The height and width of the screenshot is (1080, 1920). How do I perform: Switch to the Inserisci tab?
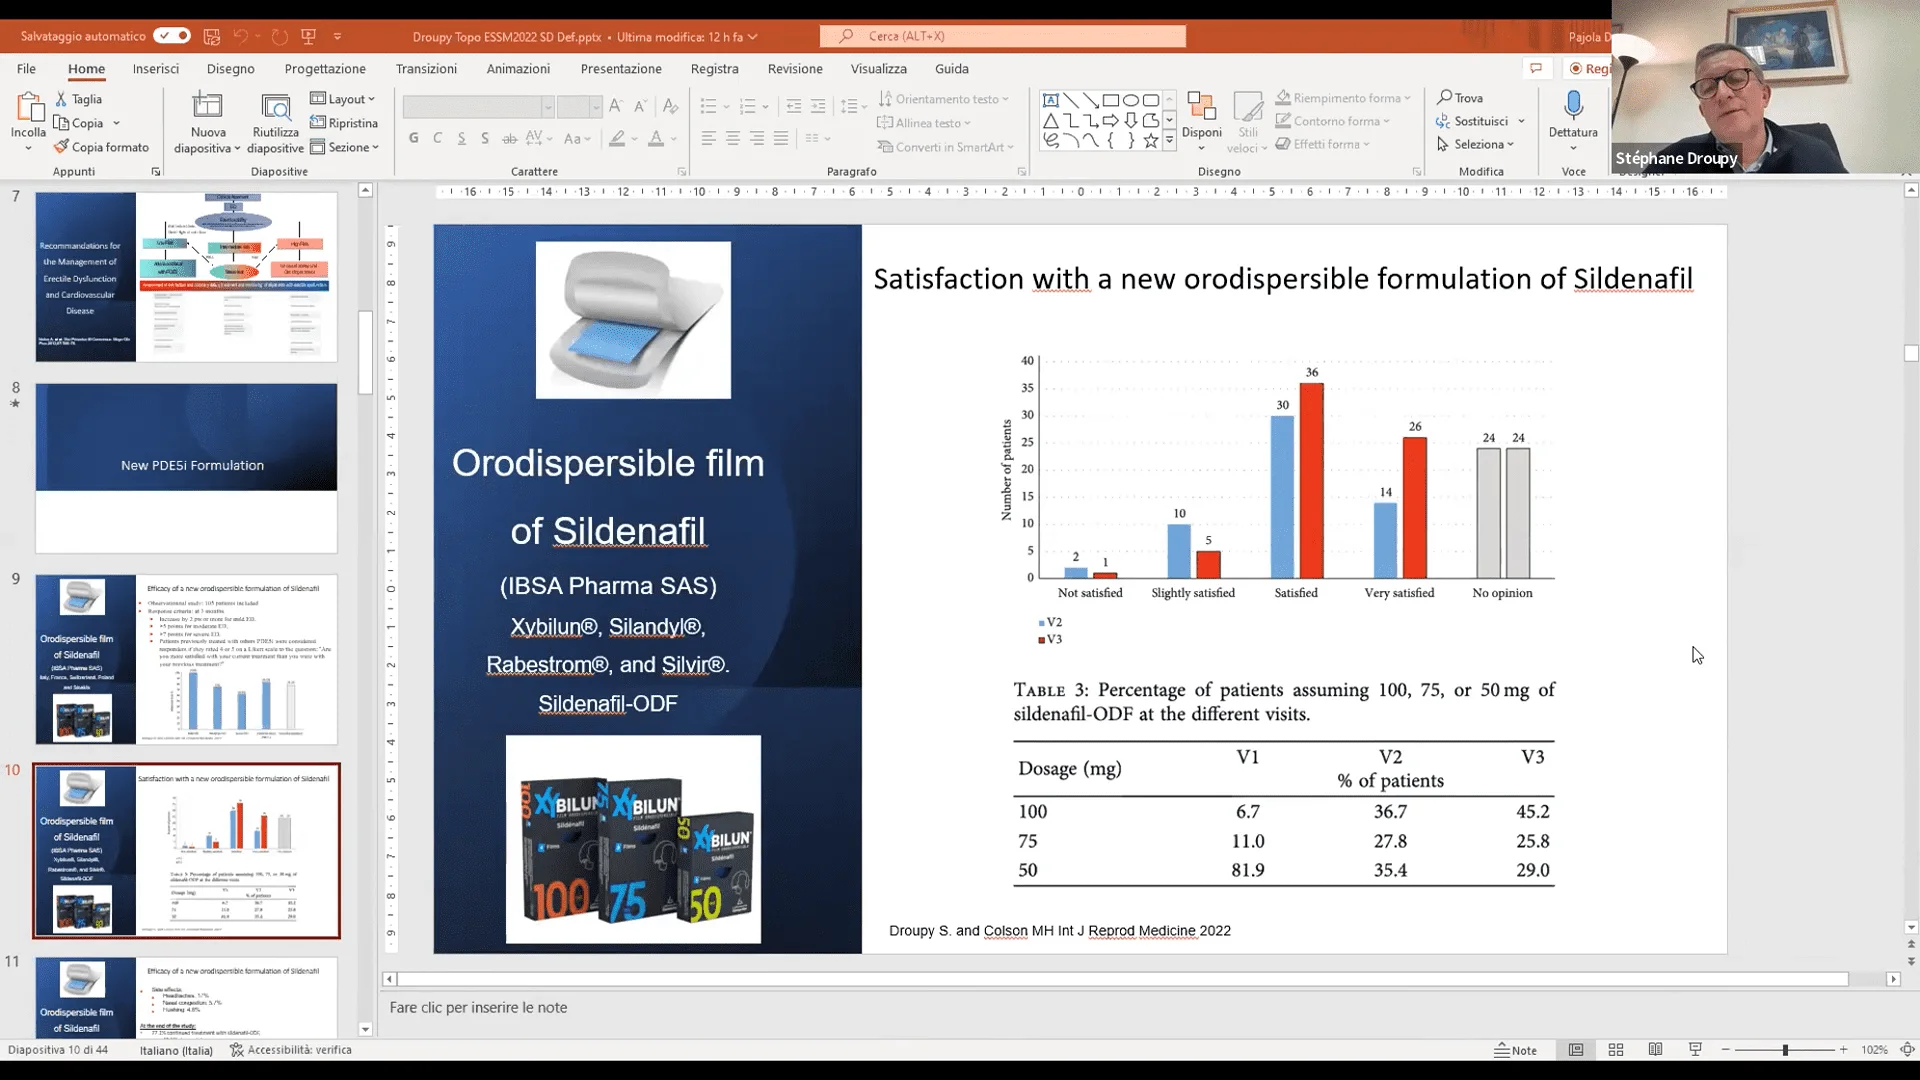[156, 68]
